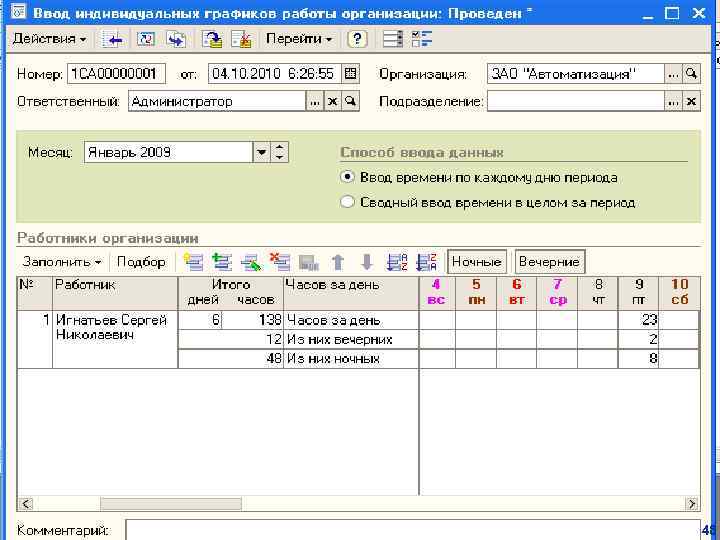Image resolution: width=720 pixels, height=540 pixels.
Task: Click day 8 чт column header
Action: [598, 292]
